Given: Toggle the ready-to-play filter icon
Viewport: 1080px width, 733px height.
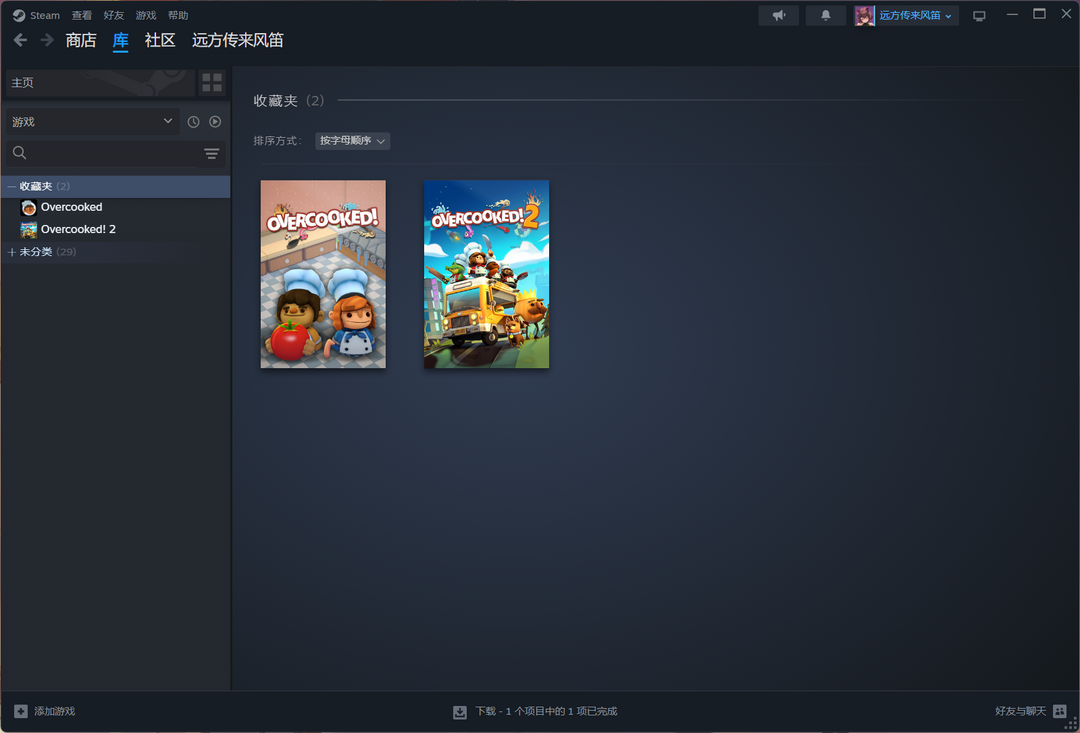Looking at the screenshot, I should [215, 122].
